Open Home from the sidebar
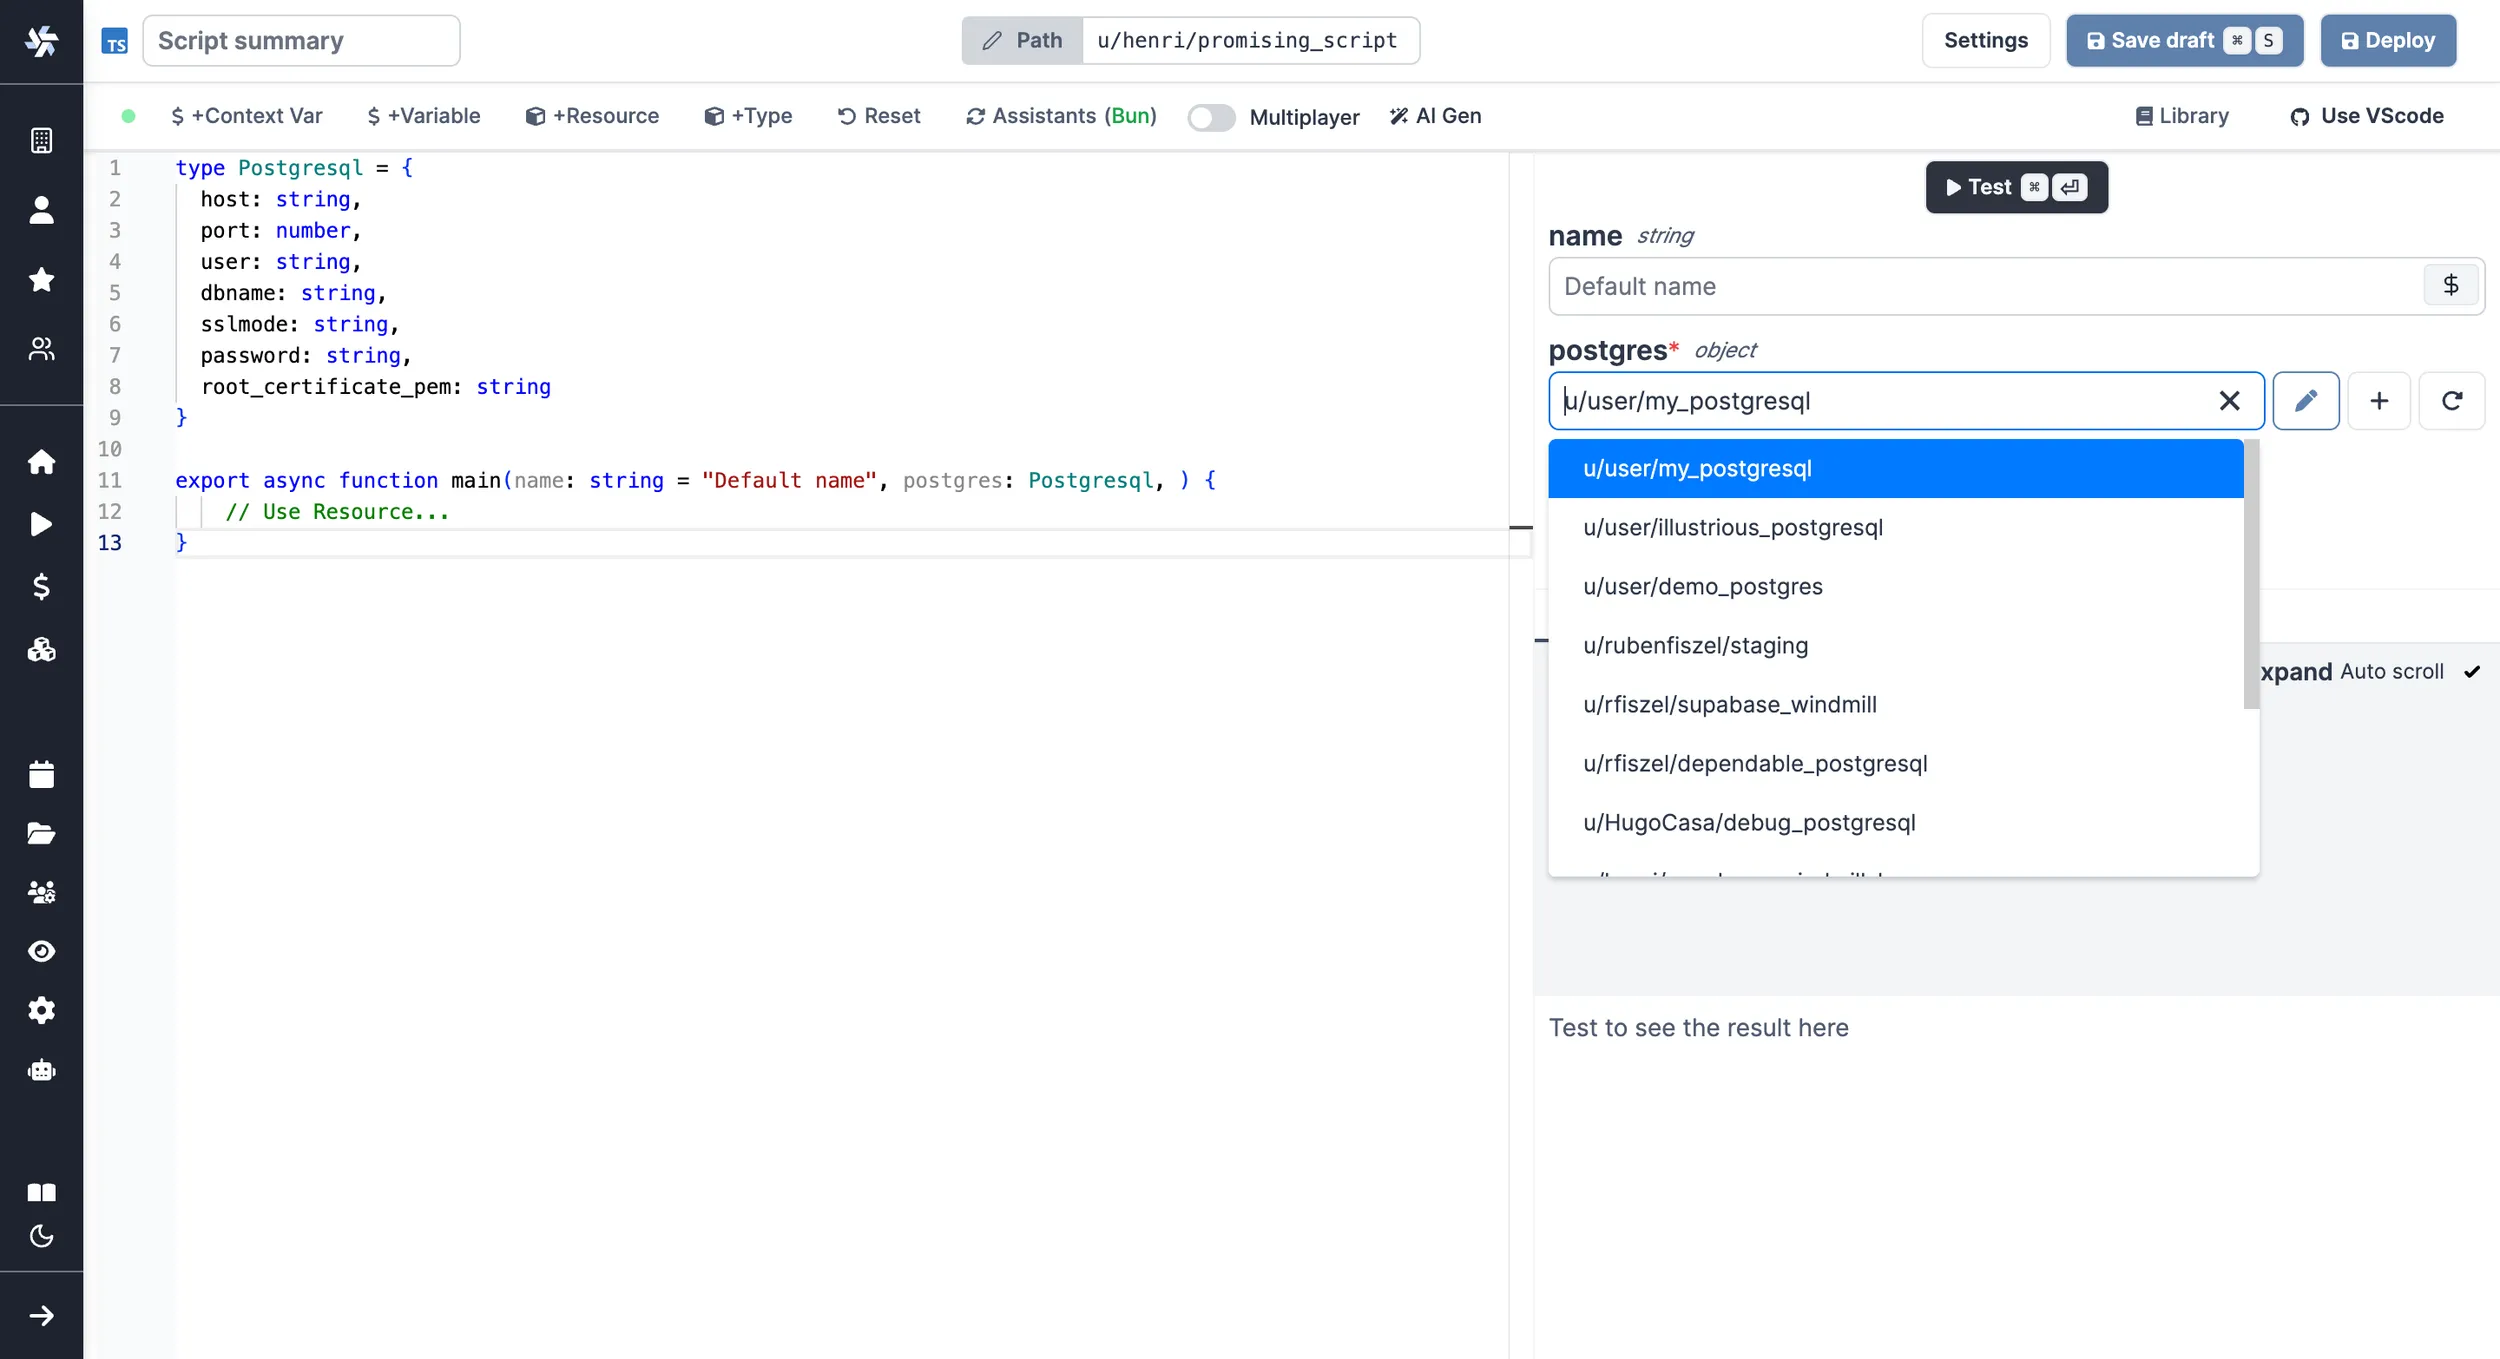This screenshot has height=1359, width=2500. (41, 462)
